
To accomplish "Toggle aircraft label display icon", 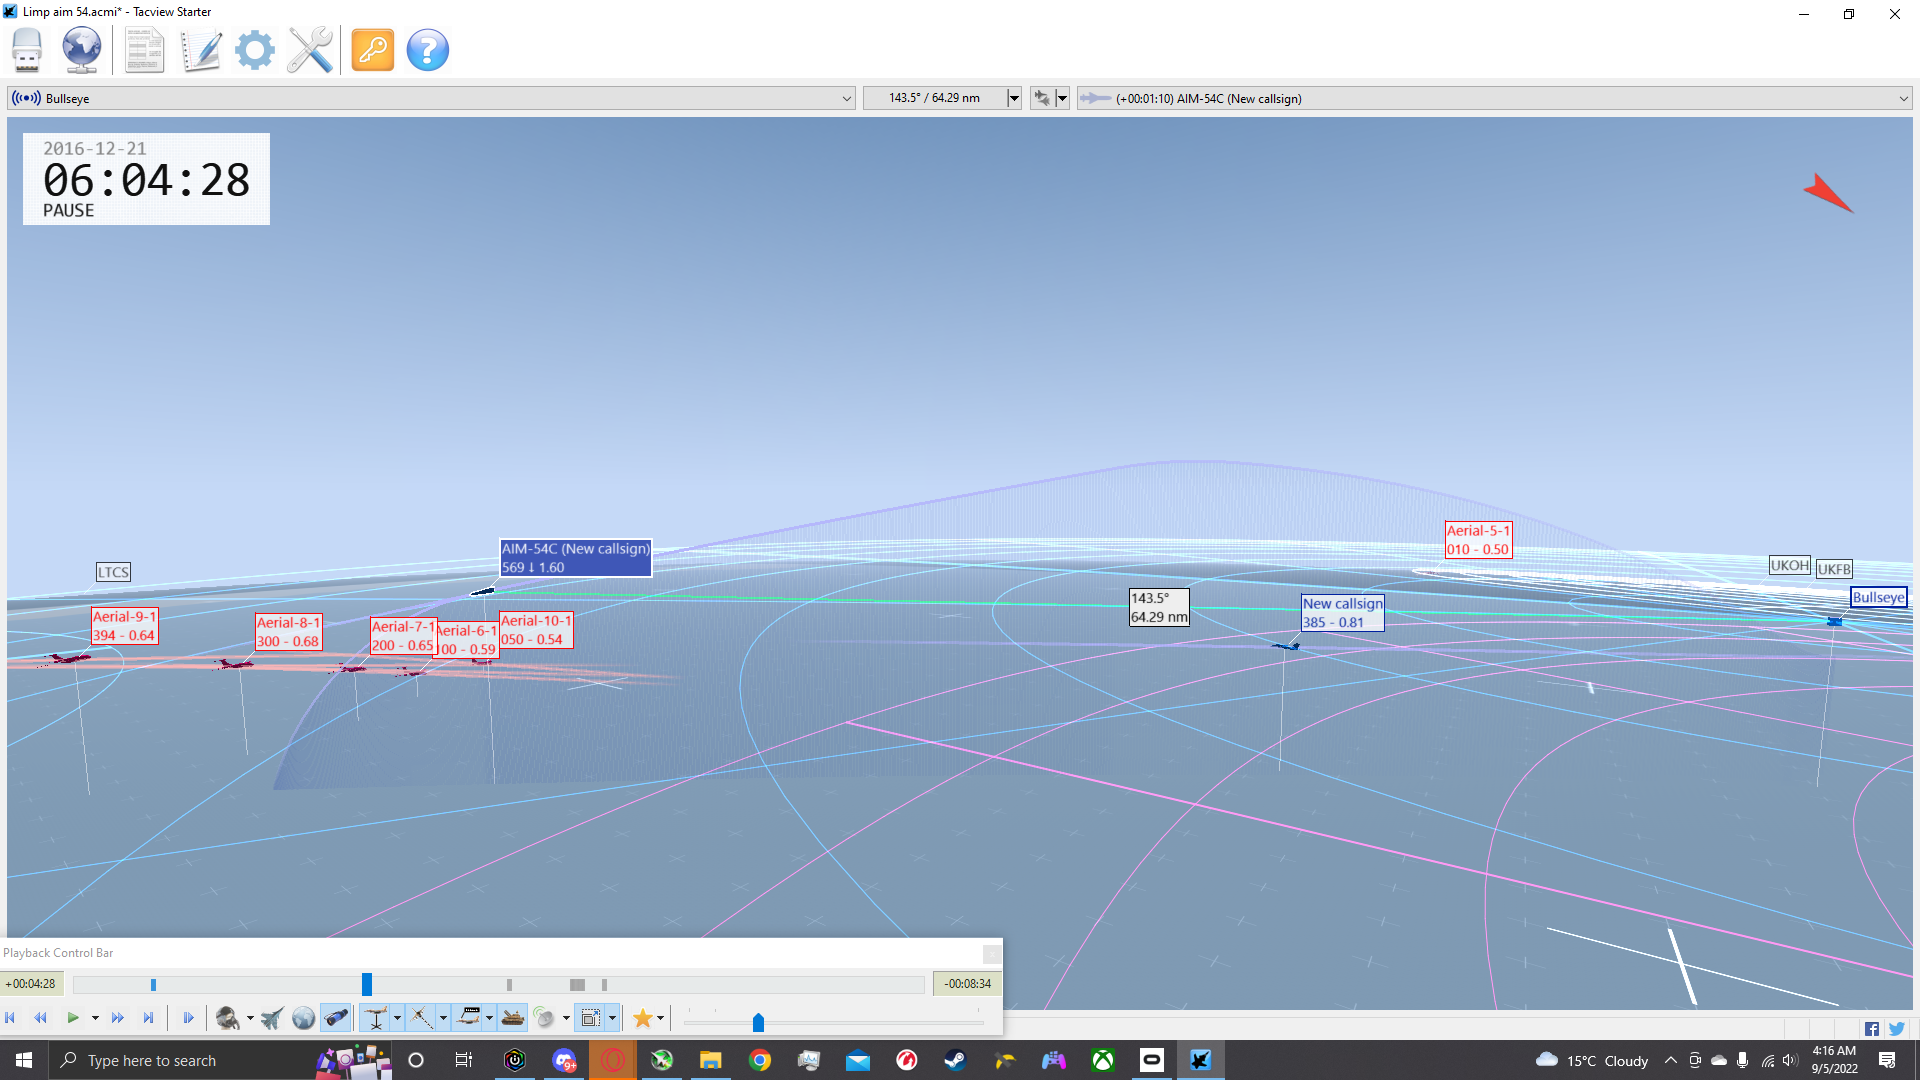I will point(468,1018).
